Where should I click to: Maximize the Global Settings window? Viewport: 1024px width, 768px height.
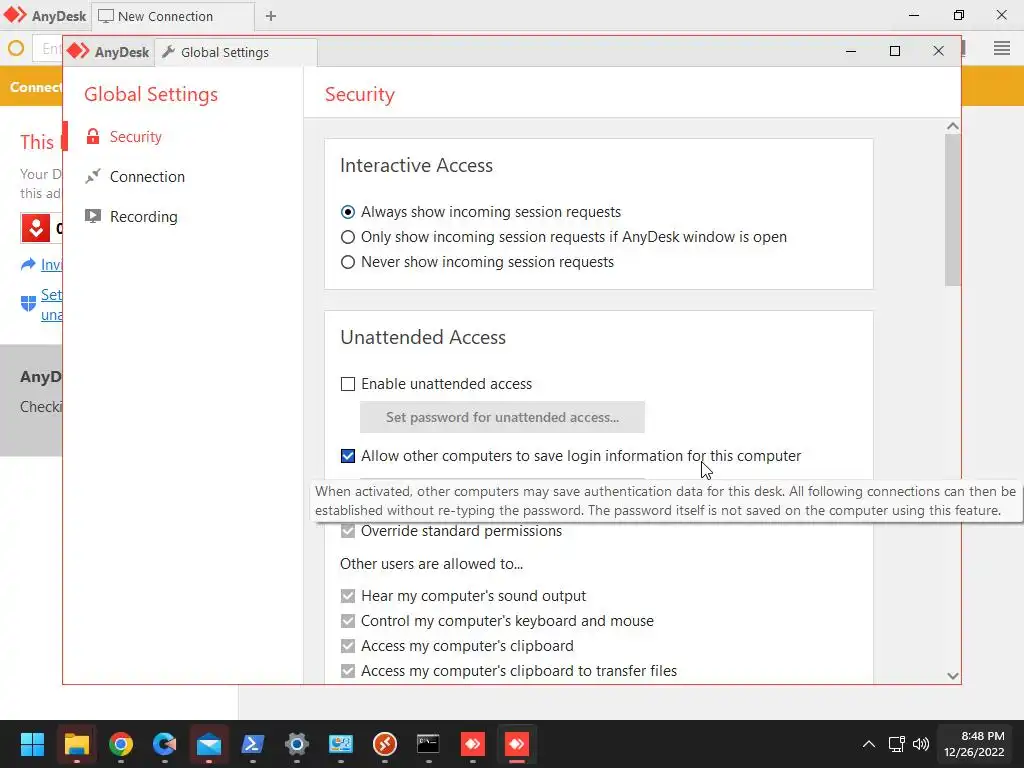tap(895, 51)
